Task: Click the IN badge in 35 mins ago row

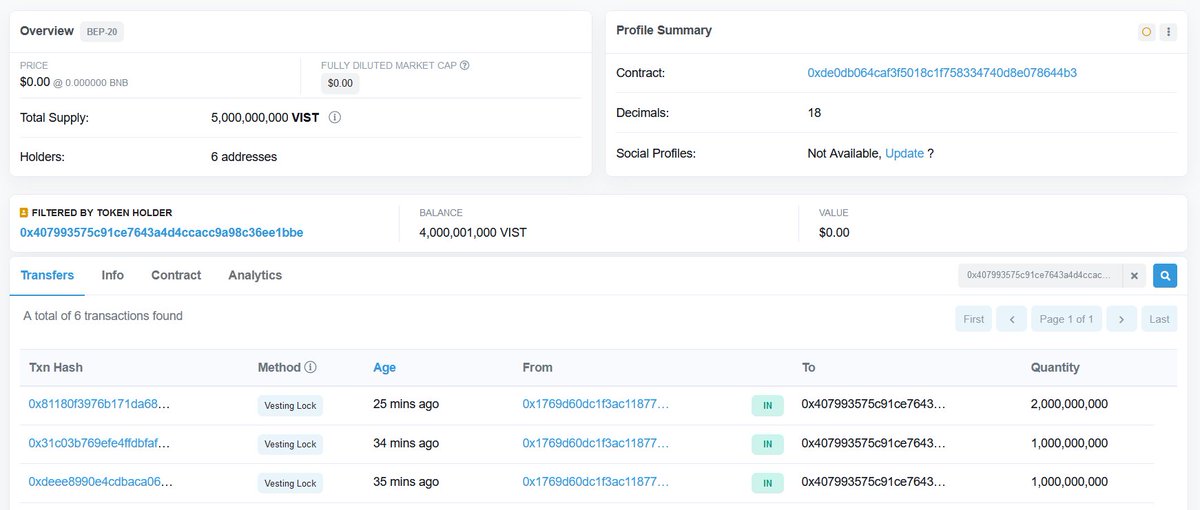Action: (767, 483)
